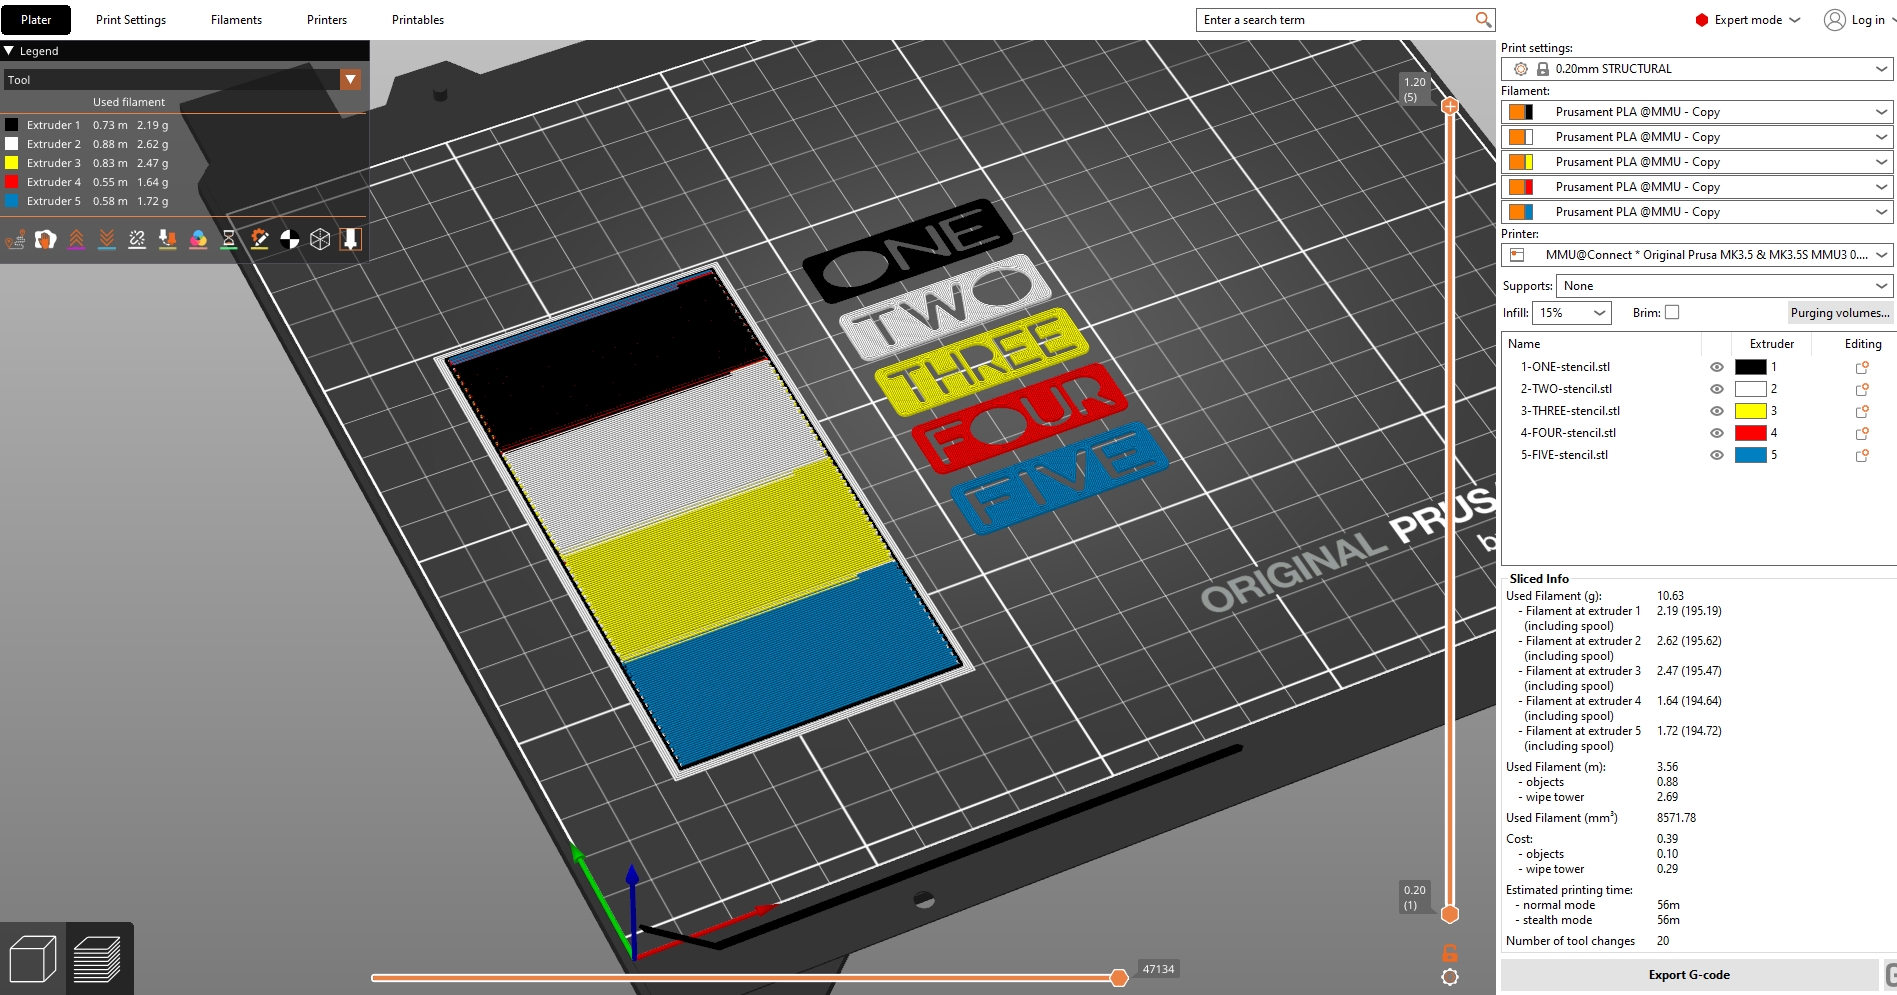Toggle wipe visibility hand icon
This screenshot has height=995, width=1897.
pos(46,240)
